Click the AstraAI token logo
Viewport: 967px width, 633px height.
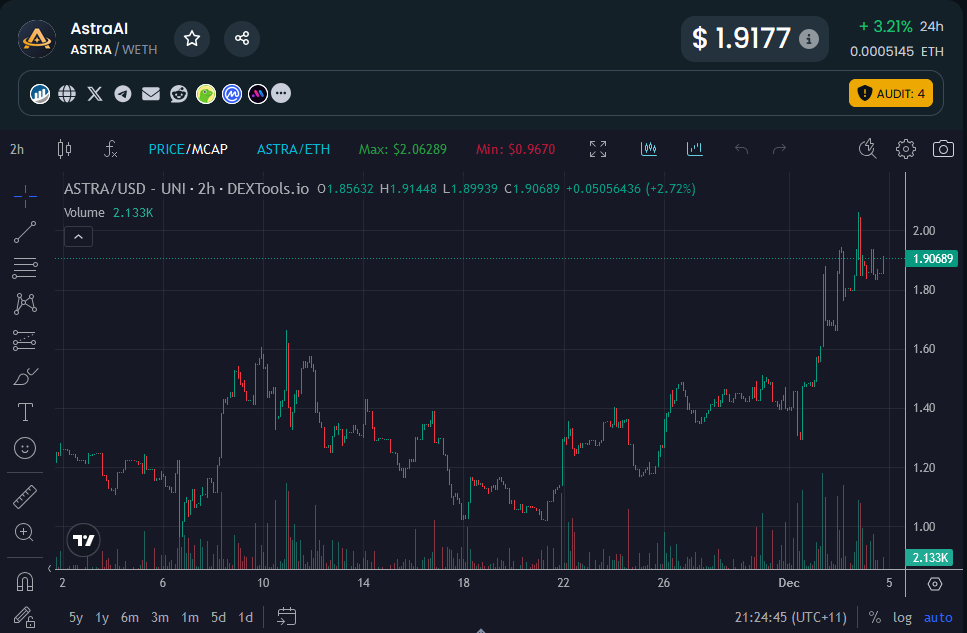point(37,39)
